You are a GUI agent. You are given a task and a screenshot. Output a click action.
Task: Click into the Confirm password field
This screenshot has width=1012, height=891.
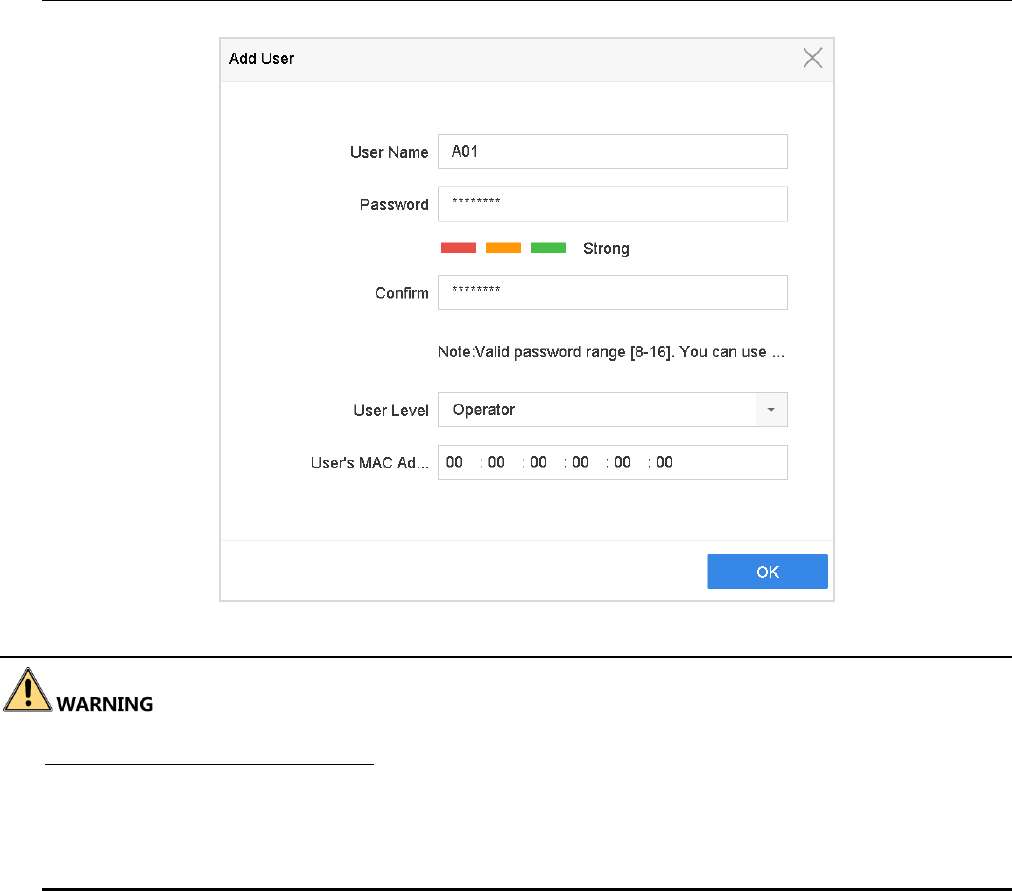612,293
